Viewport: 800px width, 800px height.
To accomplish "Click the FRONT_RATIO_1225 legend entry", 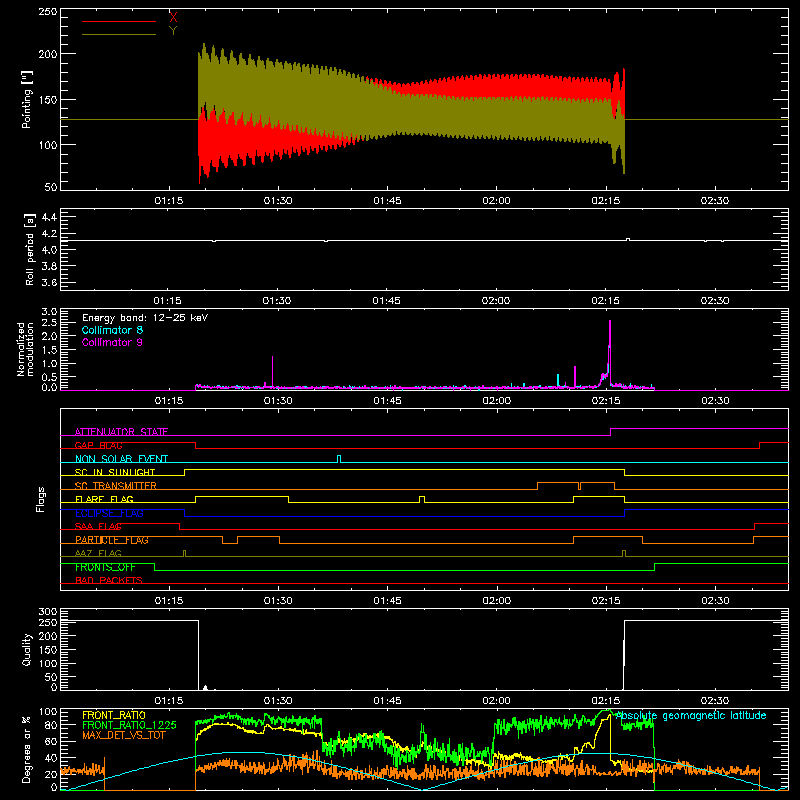I will (x=129, y=726).
